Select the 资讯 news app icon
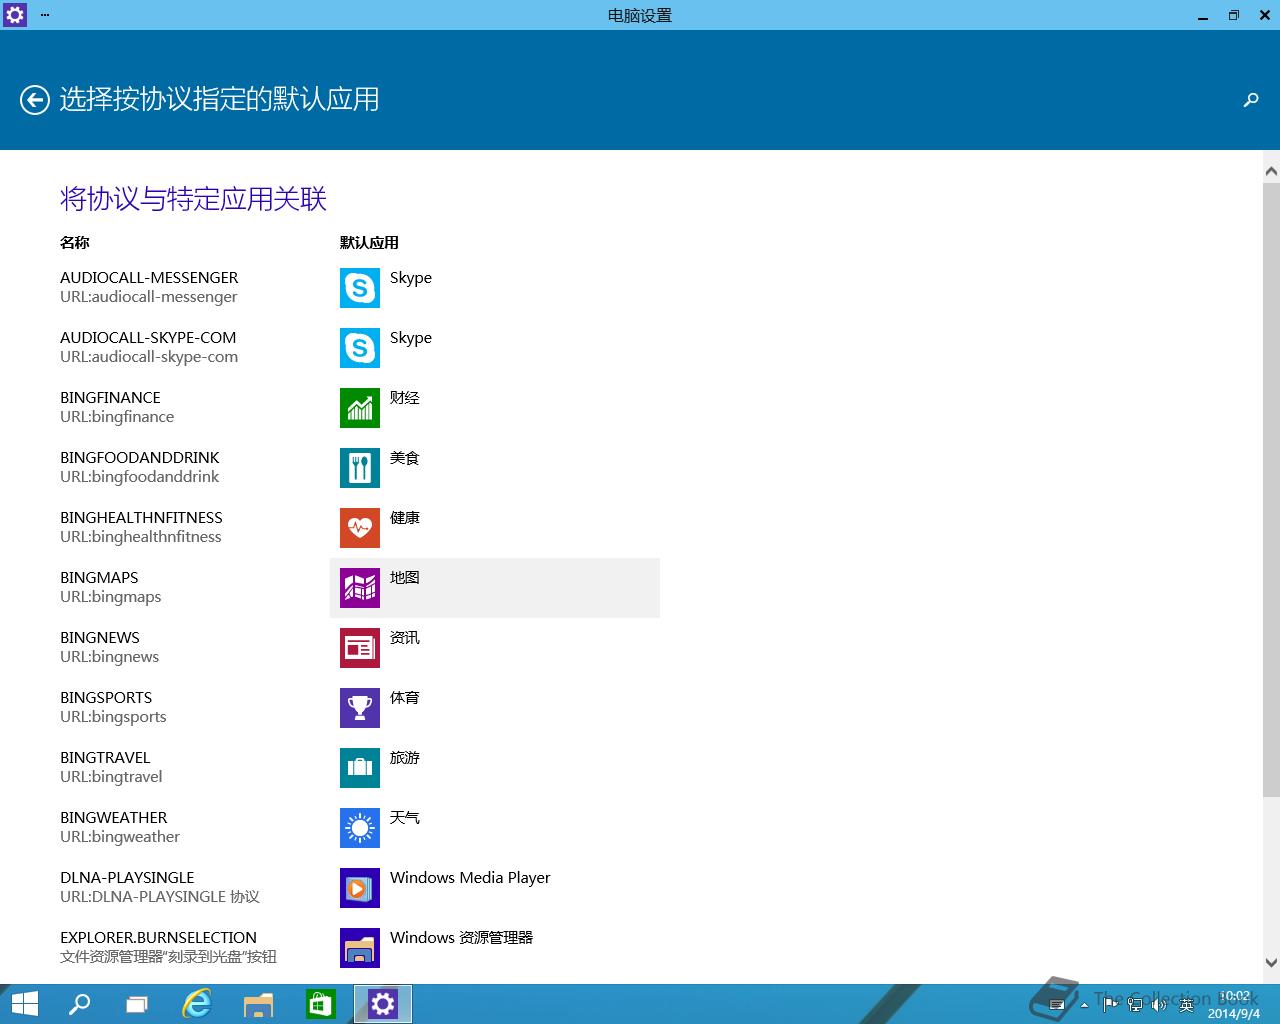 point(360,648)
